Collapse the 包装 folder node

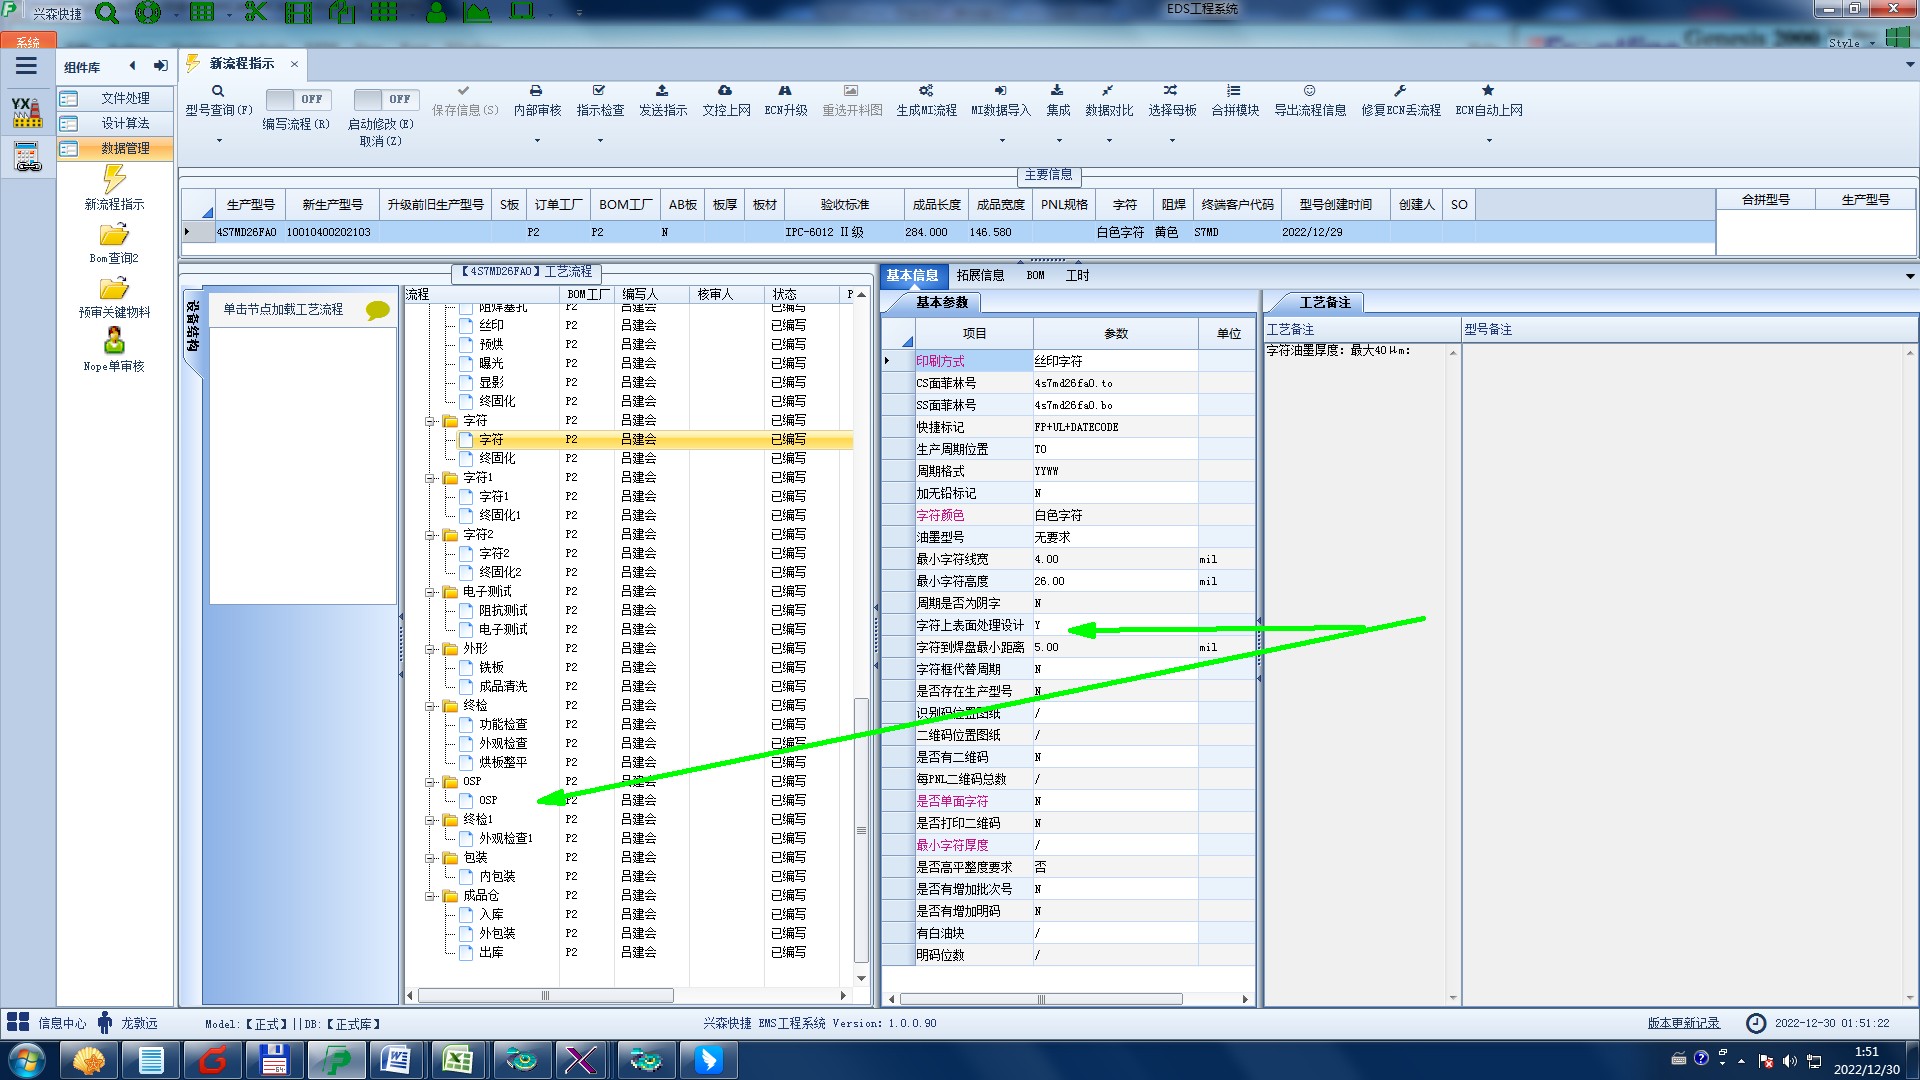point(430,858)
